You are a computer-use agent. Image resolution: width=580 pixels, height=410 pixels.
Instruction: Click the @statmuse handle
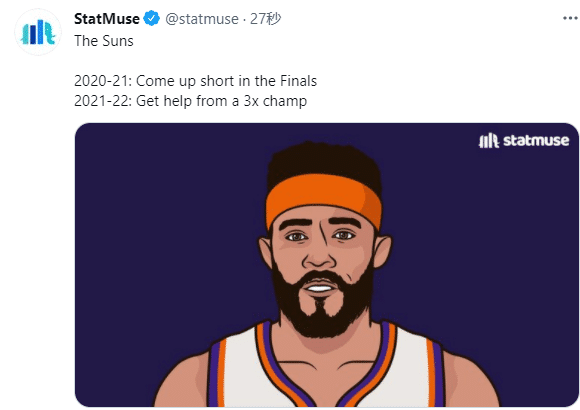click(202, 19)
